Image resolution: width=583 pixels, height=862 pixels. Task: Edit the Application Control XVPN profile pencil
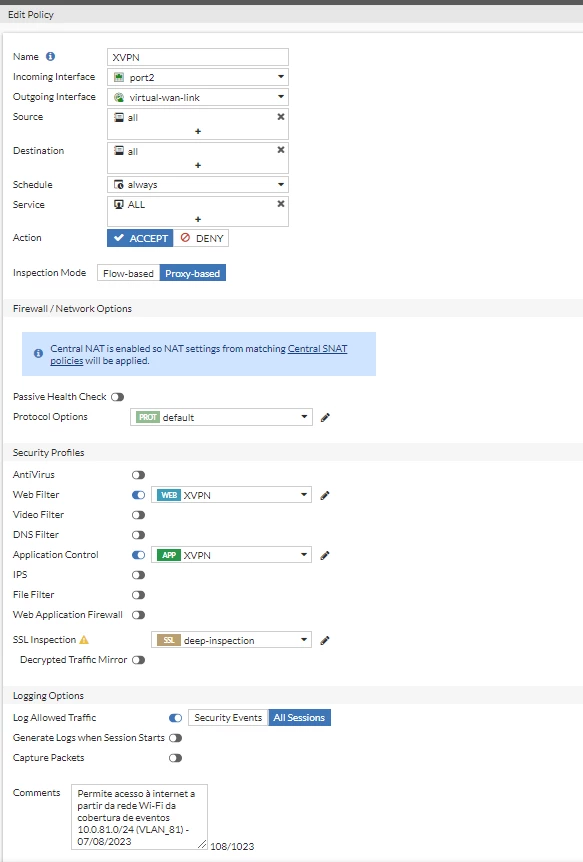[325, 555]
